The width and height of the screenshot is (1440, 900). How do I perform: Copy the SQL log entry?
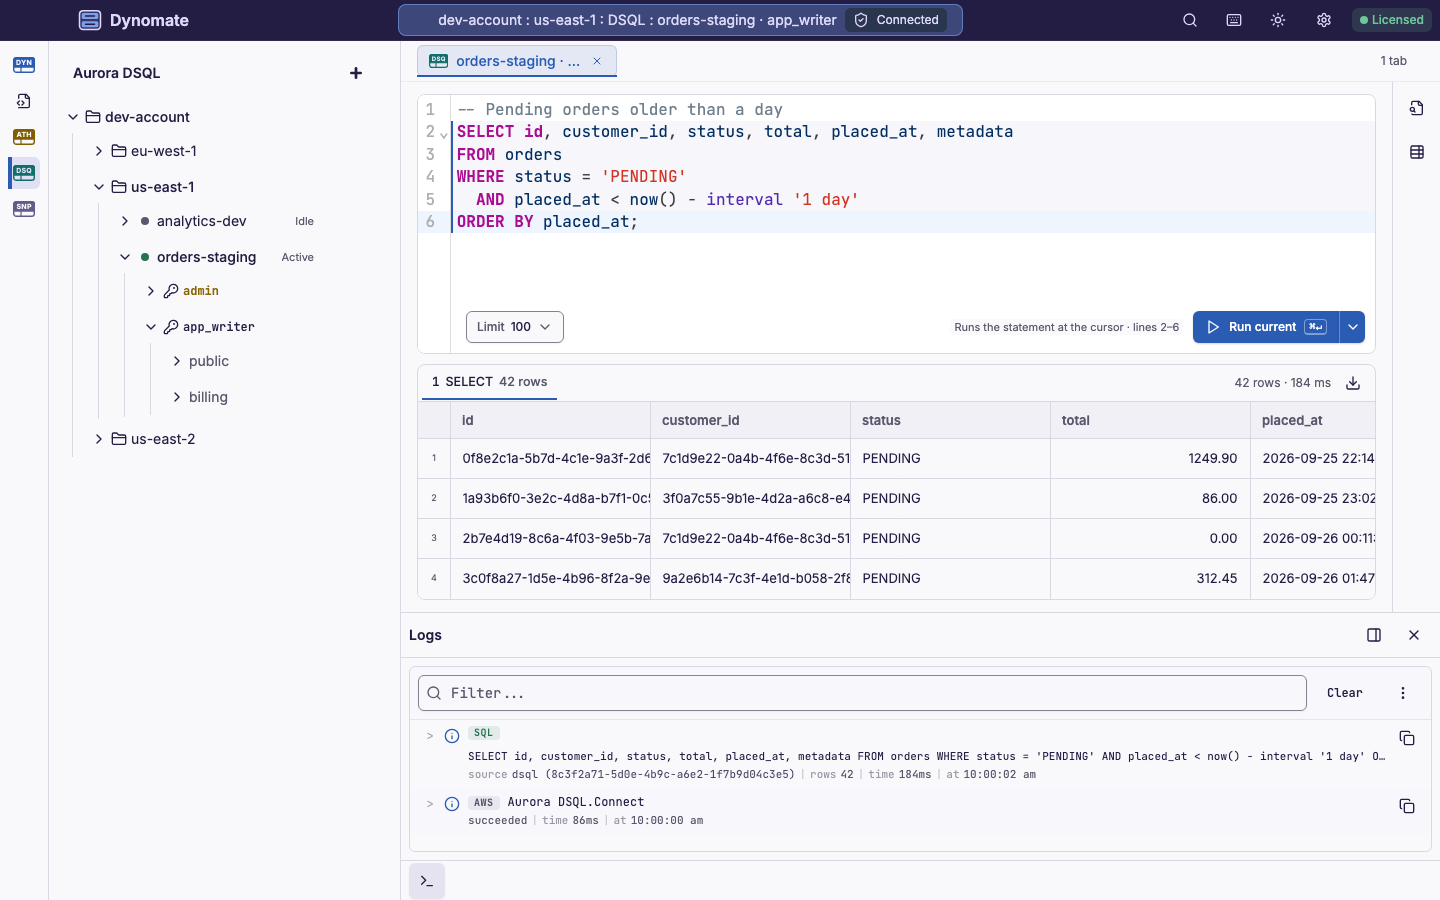point(1407,738)
